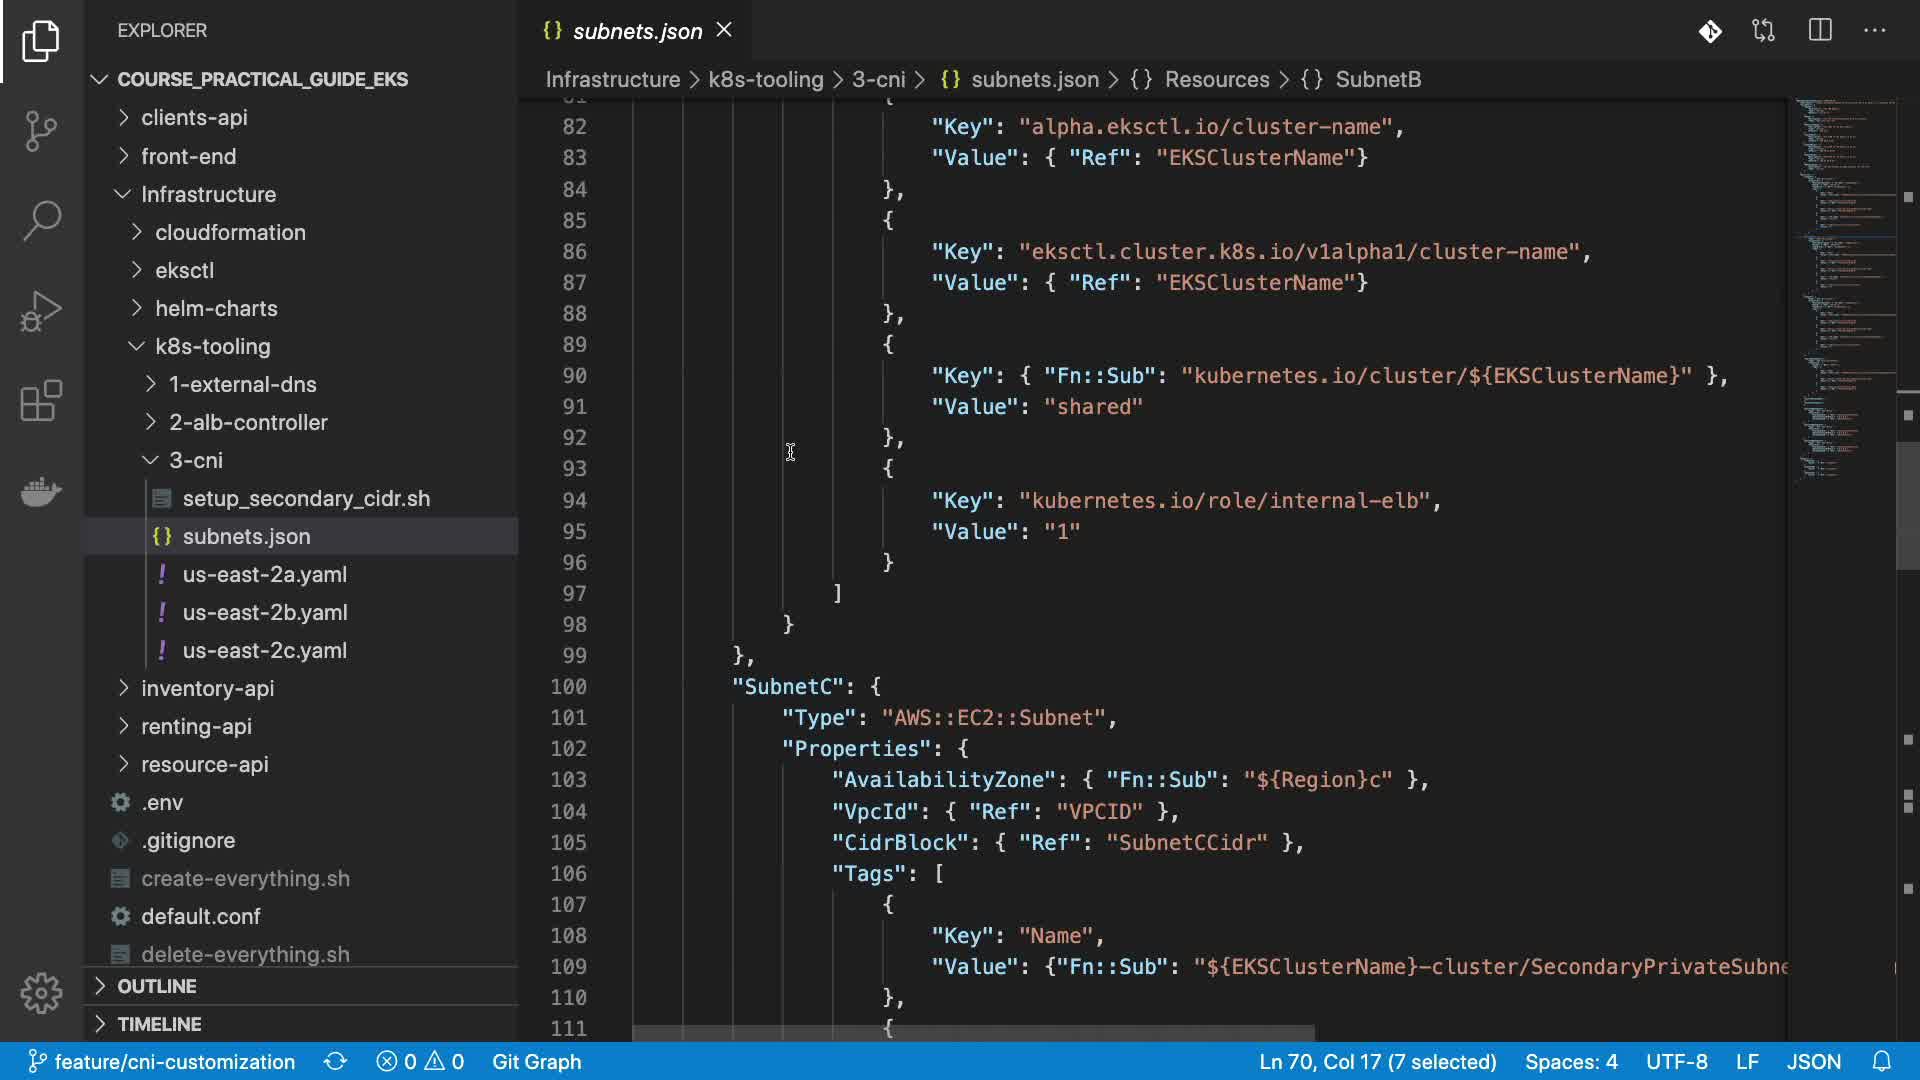The height and width of the screenshot is (1080, 1920).
Task: Expand the helm-charts folder
Action: [216, 308]
